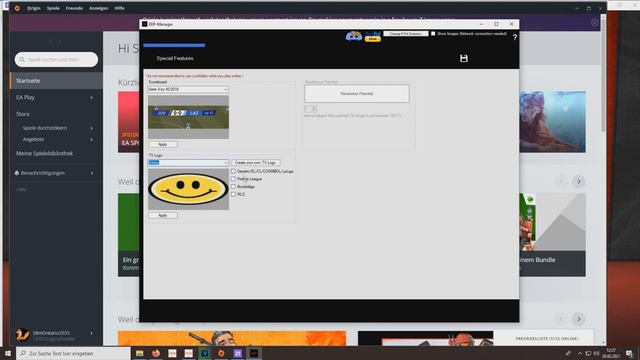Screen dimensions: 640x360
Task: Open the Origin menu in the menu bar
Action: click(x=34, y=8)
